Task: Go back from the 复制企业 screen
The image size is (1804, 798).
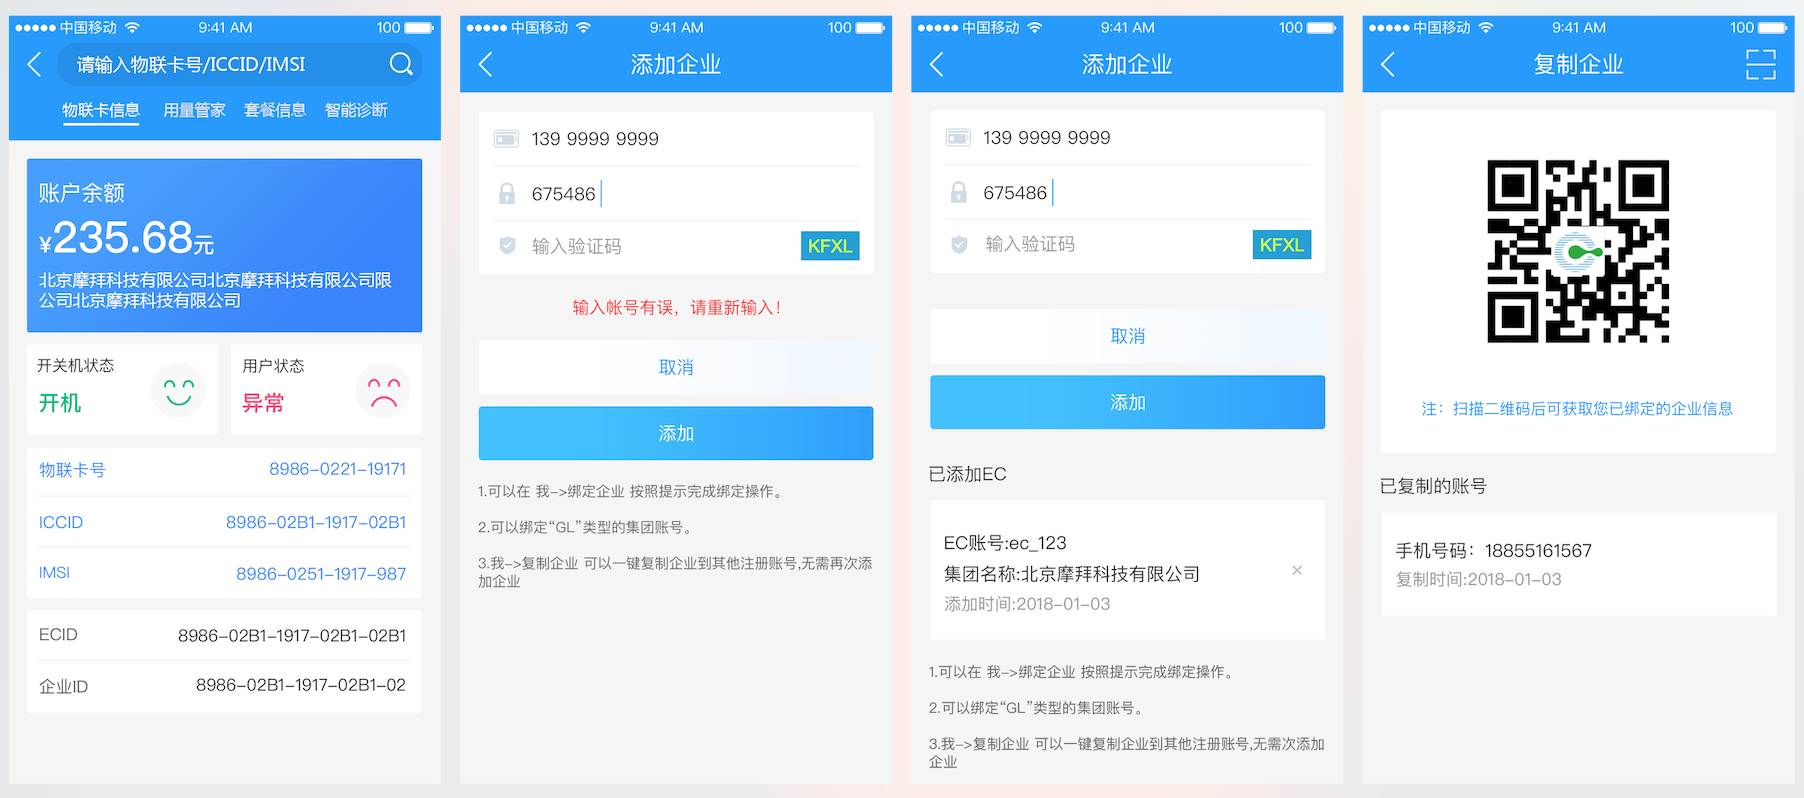Action: 1388,65
